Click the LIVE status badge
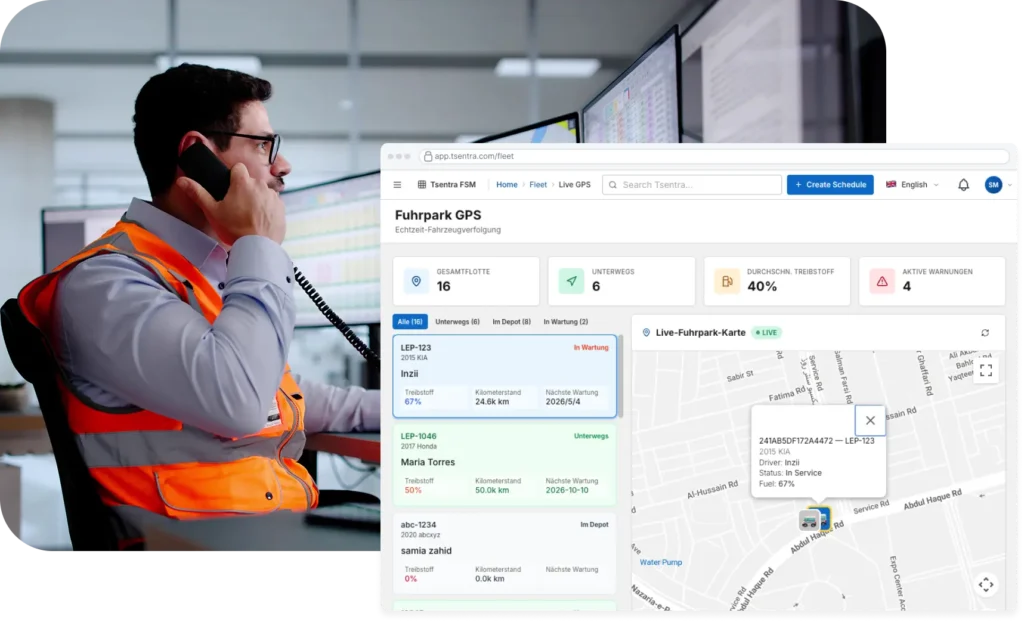This screenshot has height=622, width=1024. pos(767,333)
